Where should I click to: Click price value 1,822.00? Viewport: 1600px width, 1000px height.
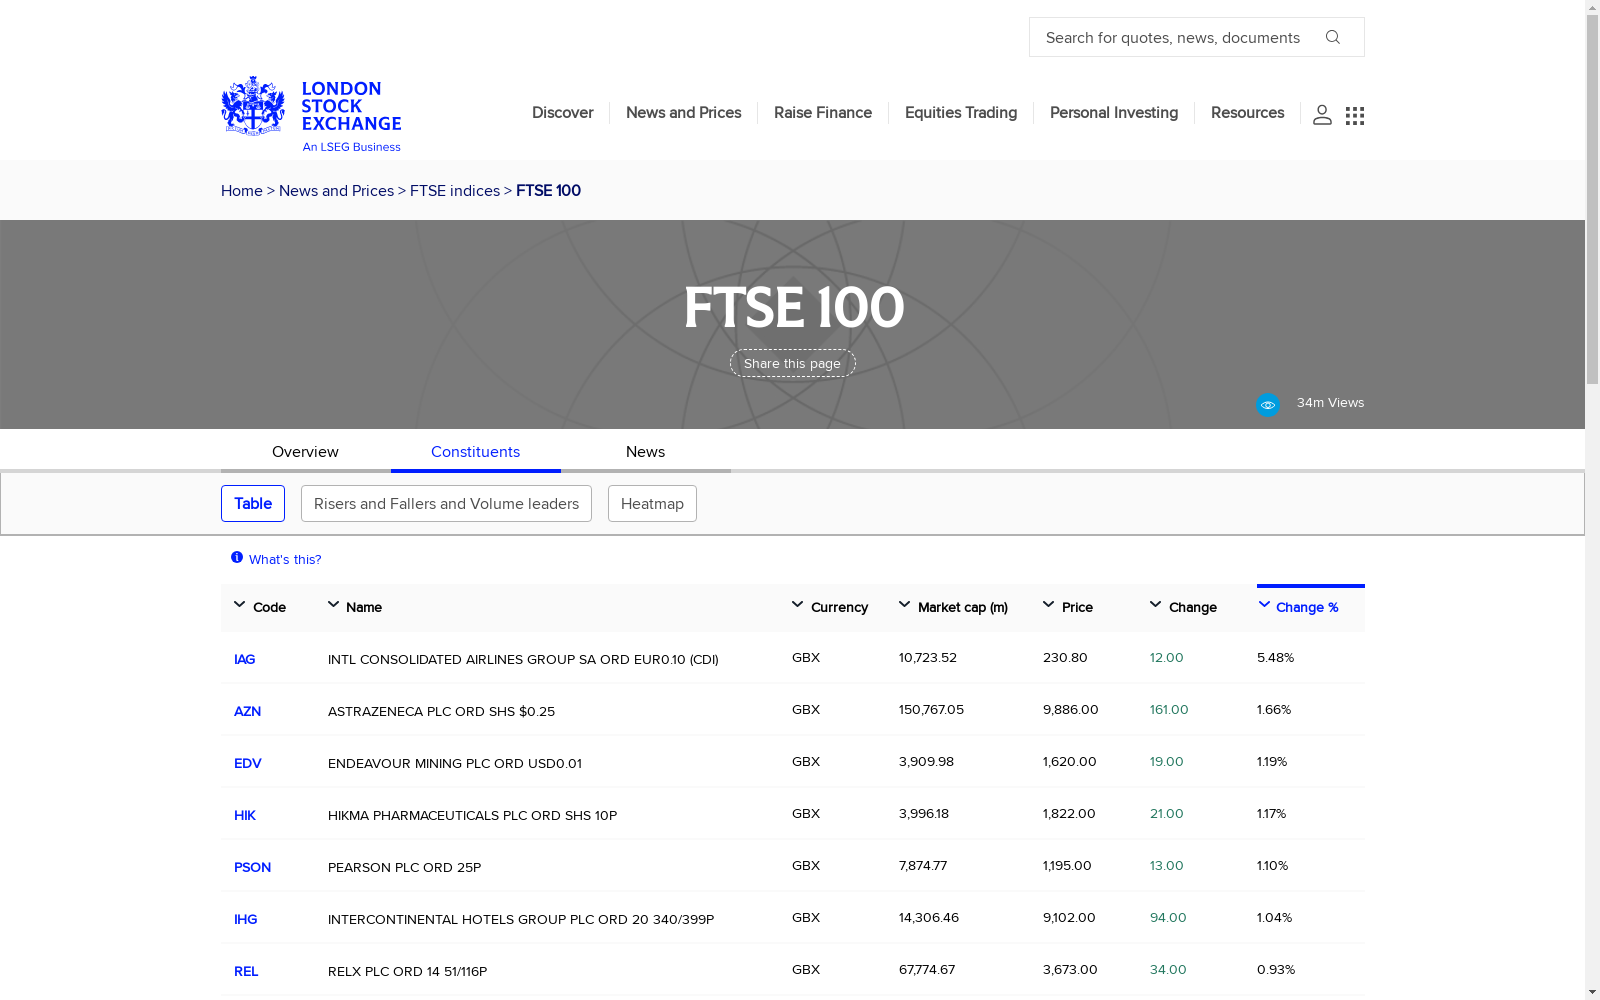[1069, 813]
